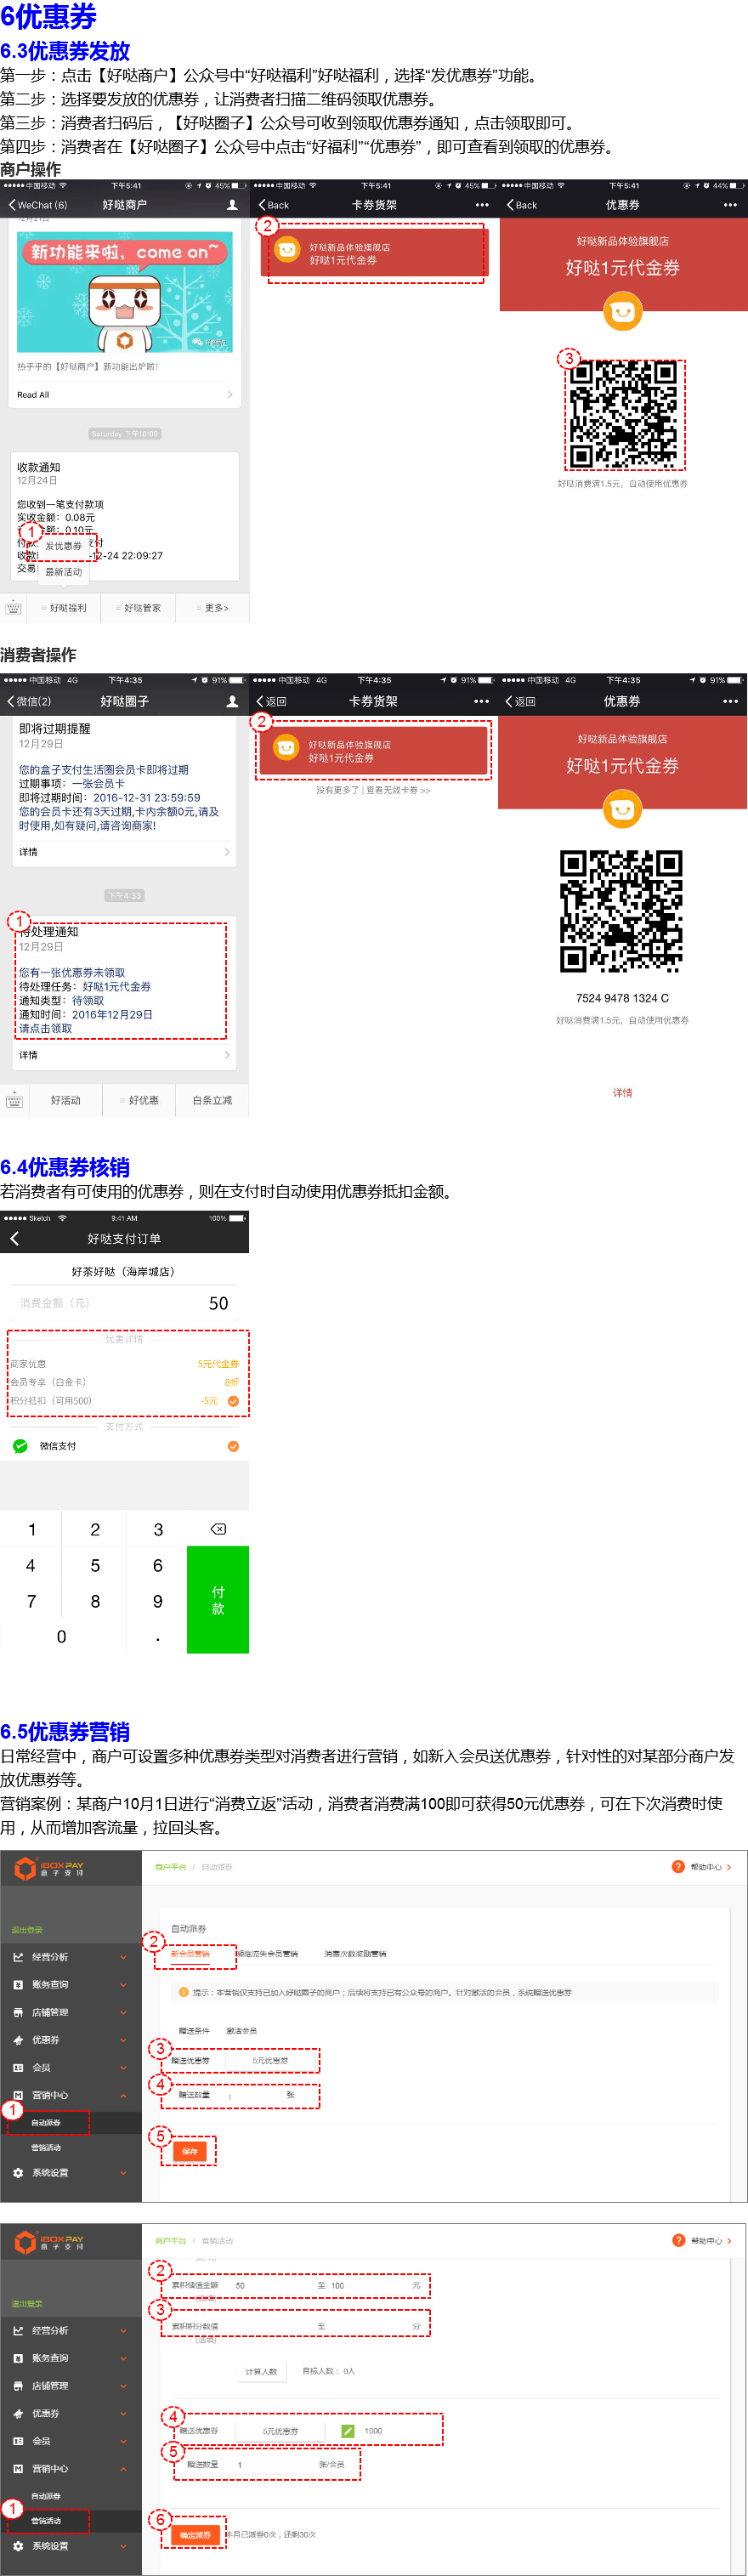This screenshot has width=748, height=2576.
Task: Click 计算人数 button
Action: coord(262,2371)
